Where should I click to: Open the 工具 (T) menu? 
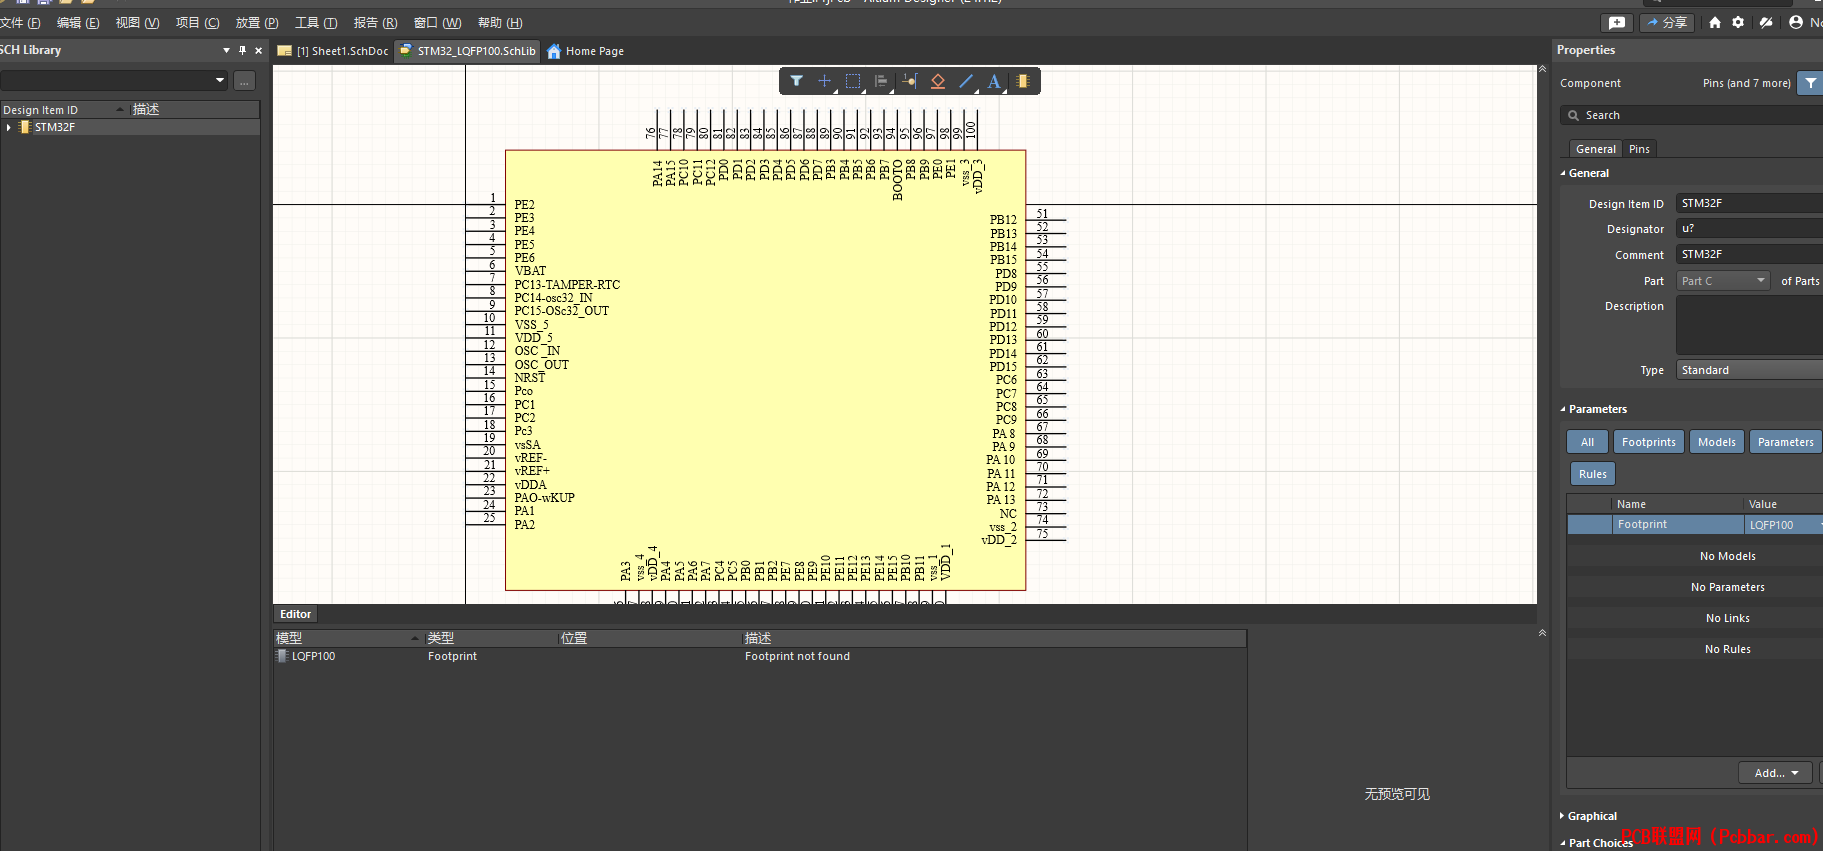pos(316,23)
